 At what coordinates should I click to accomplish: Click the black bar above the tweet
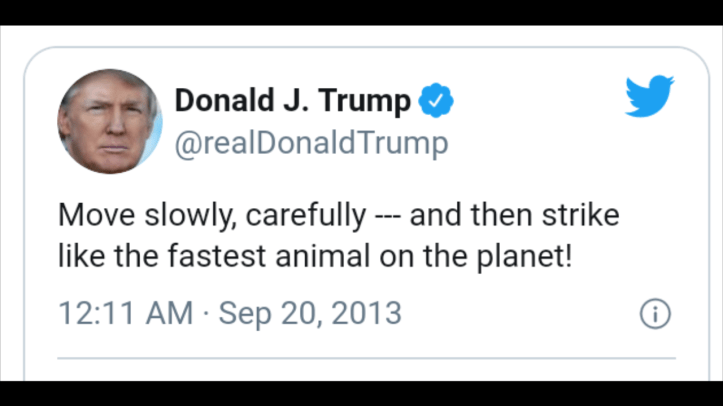point(361,12)
